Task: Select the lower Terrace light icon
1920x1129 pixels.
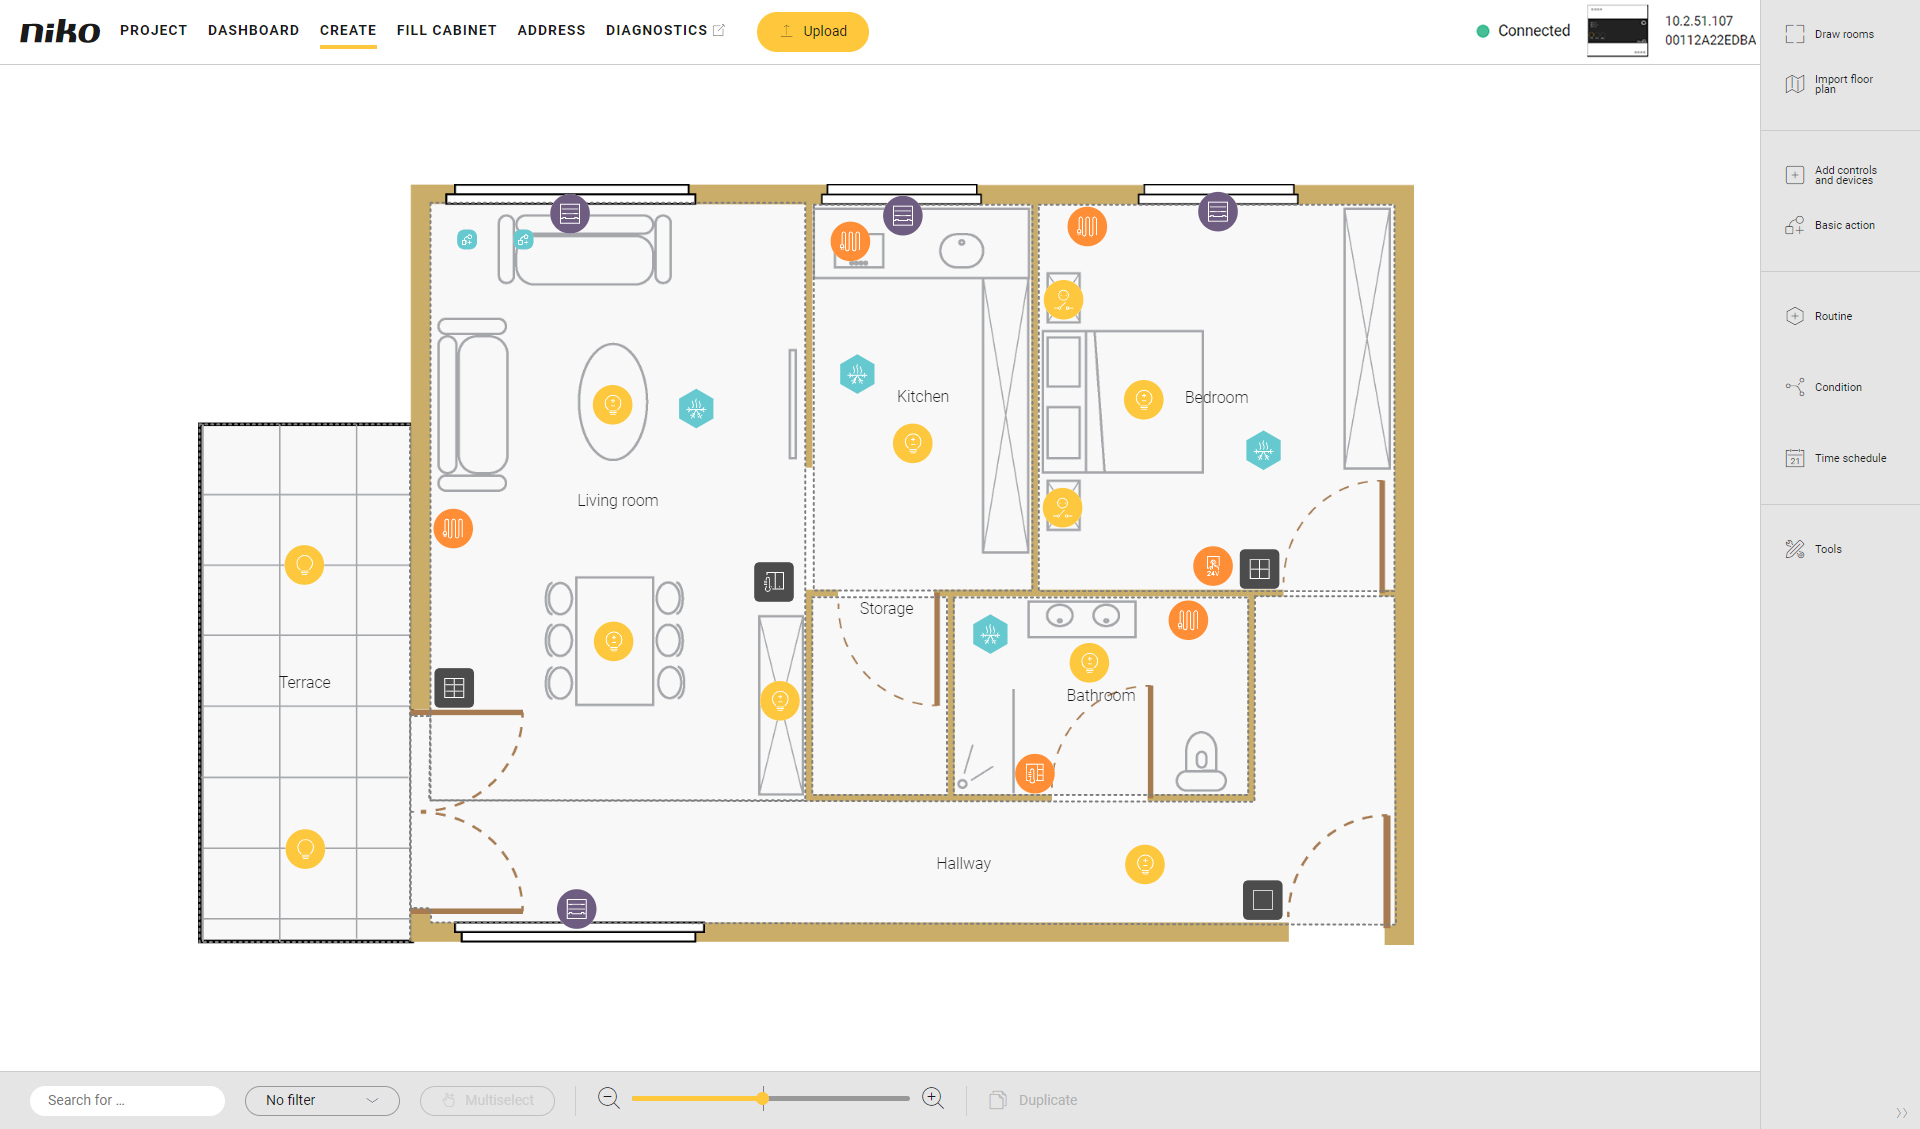Action: [305, 848]
